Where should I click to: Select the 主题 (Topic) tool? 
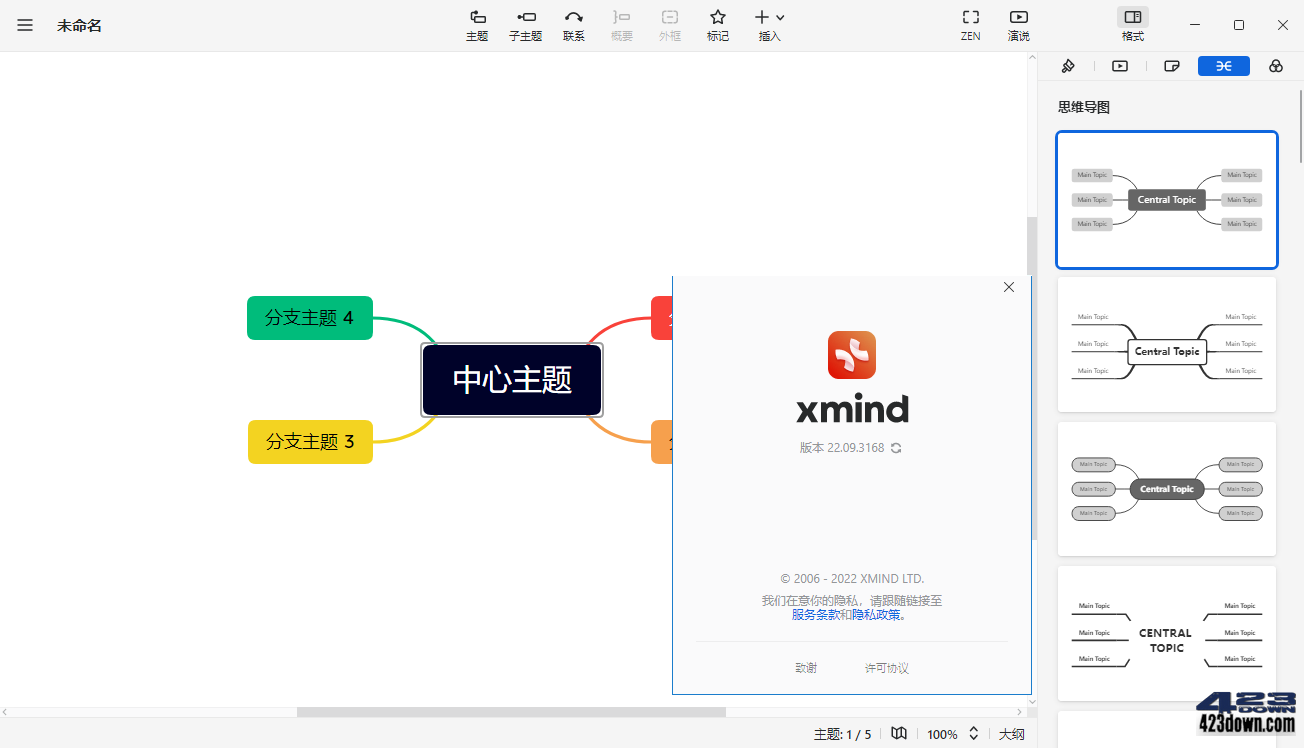[477, 25]
